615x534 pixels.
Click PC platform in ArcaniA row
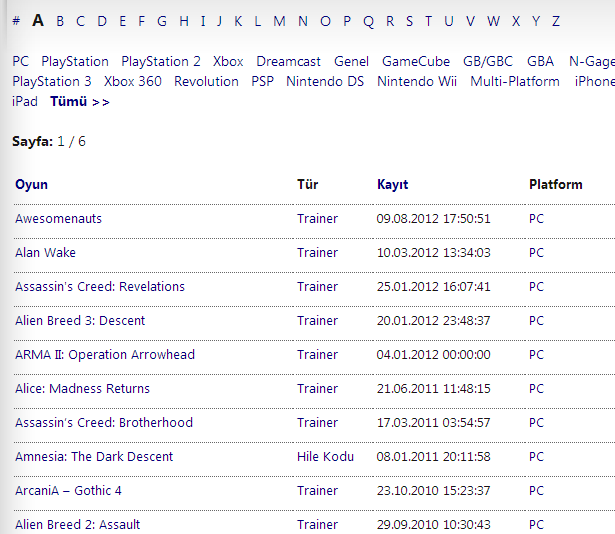[x=536, y=490]
